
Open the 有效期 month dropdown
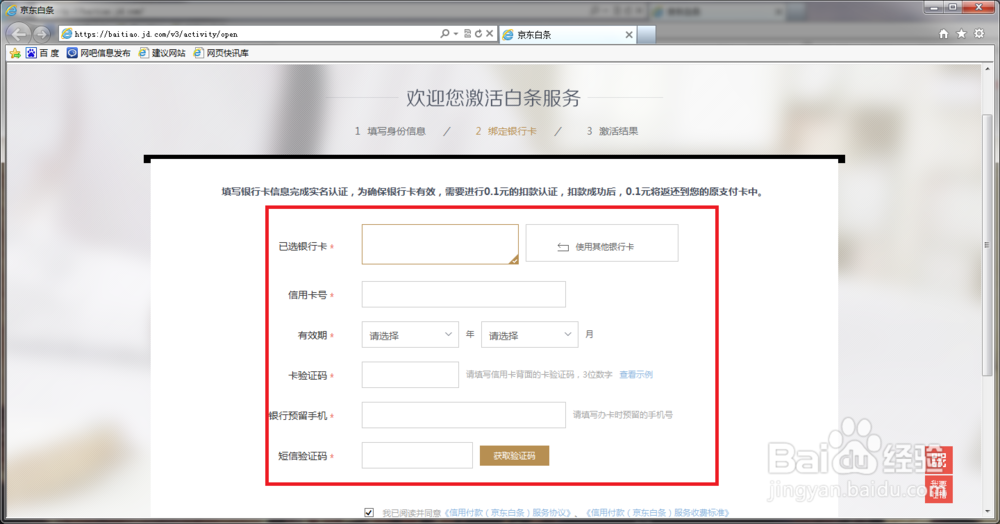tap(529, 335)
